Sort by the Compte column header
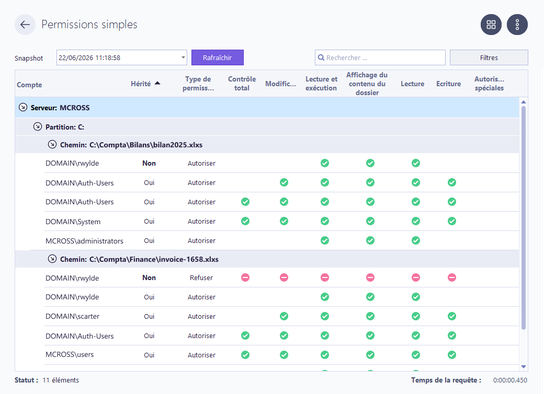 [29, 85]
